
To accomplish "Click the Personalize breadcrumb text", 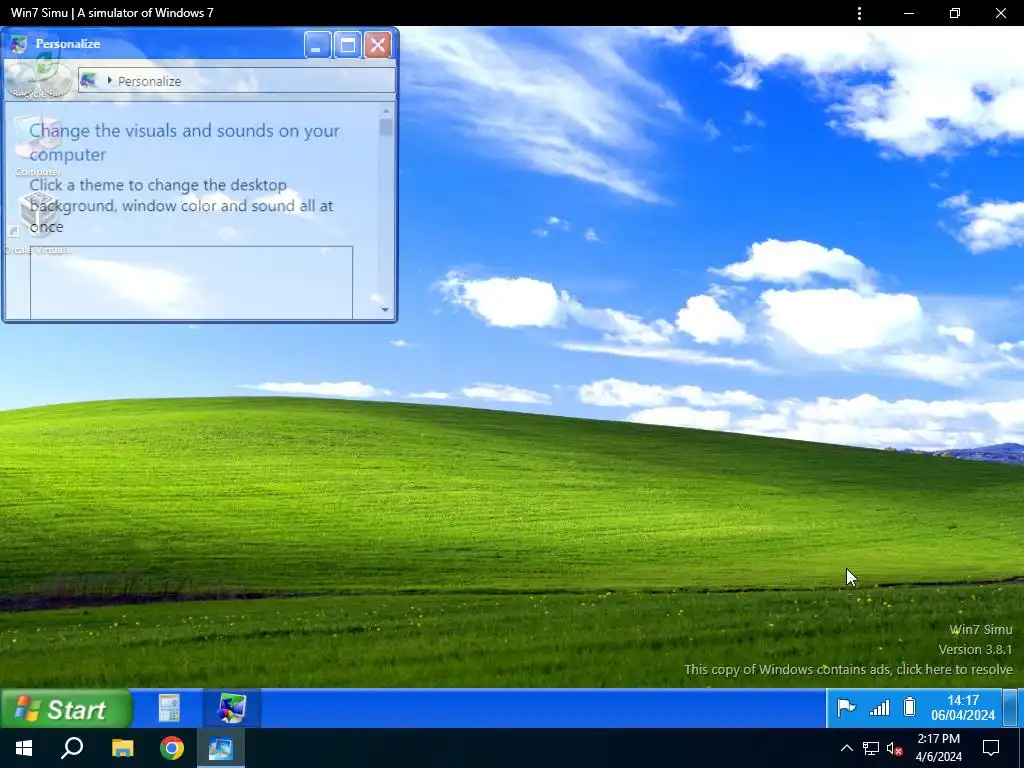I will [150, 81].
